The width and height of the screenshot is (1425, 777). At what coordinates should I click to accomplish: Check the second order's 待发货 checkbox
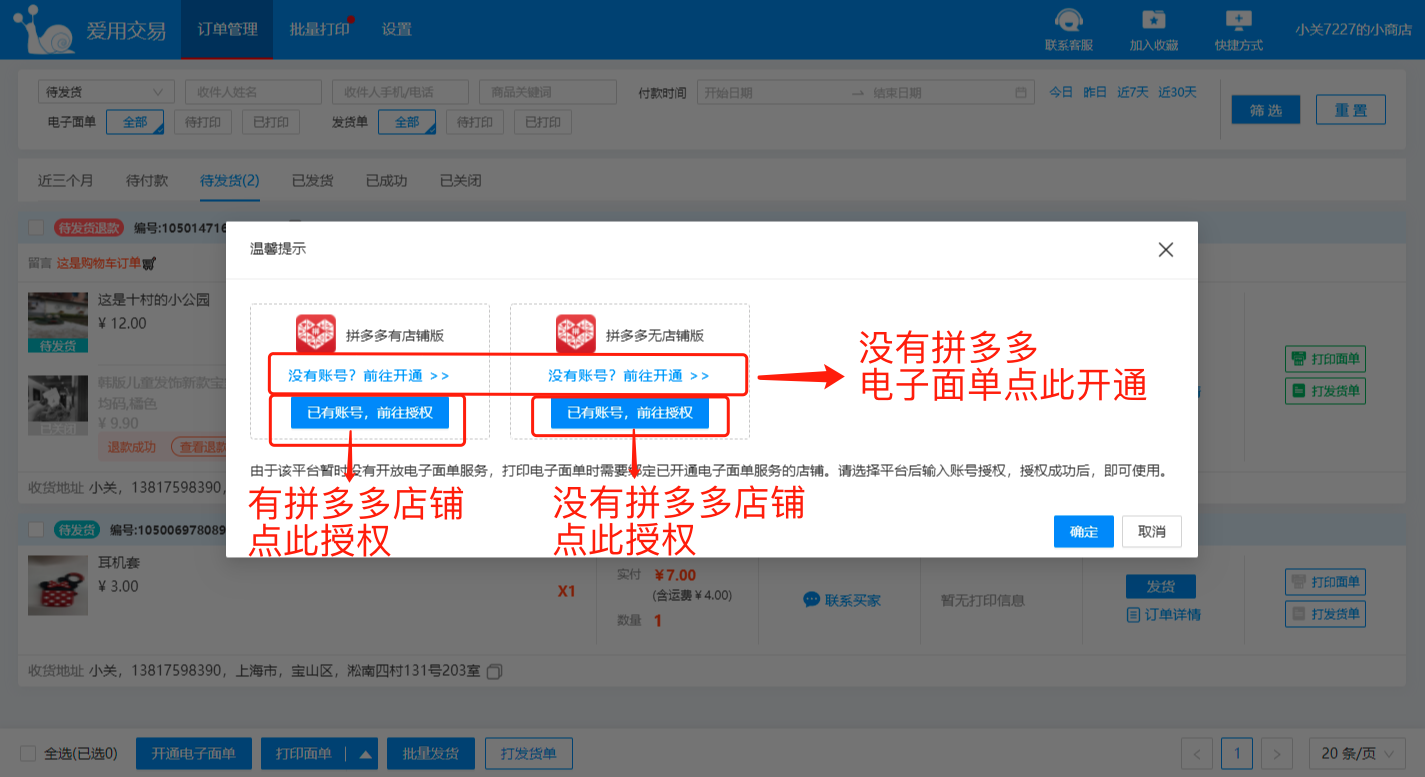(x=36, y=529)
